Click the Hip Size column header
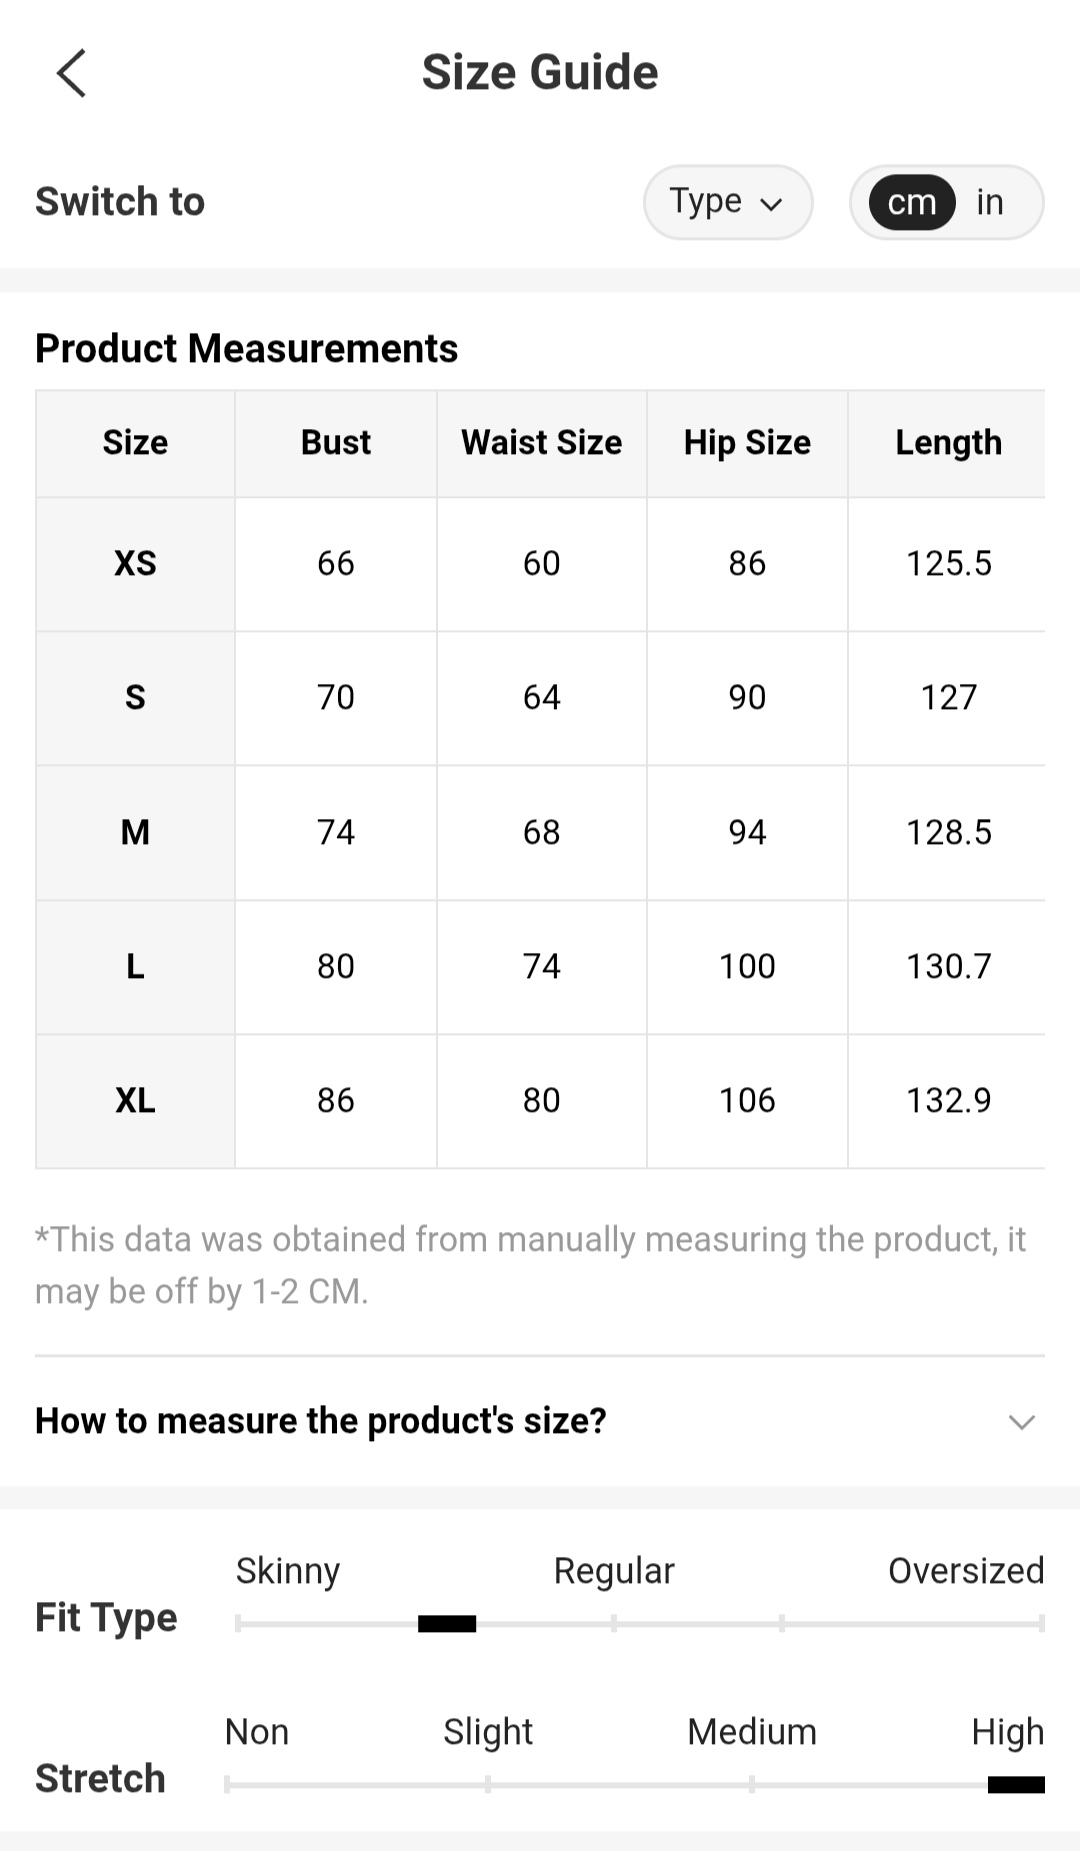Viewport: 1080px width, 1851px height. pos(747,442)
